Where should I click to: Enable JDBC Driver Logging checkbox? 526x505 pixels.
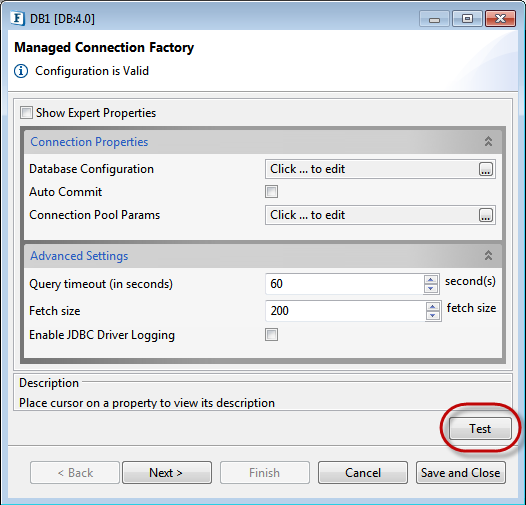[x=271, y=335]
